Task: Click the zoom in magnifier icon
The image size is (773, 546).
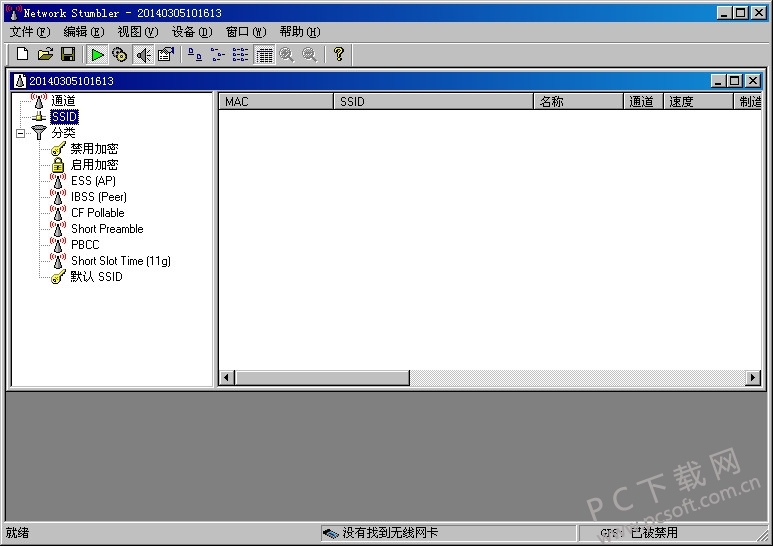Action: 286,55
